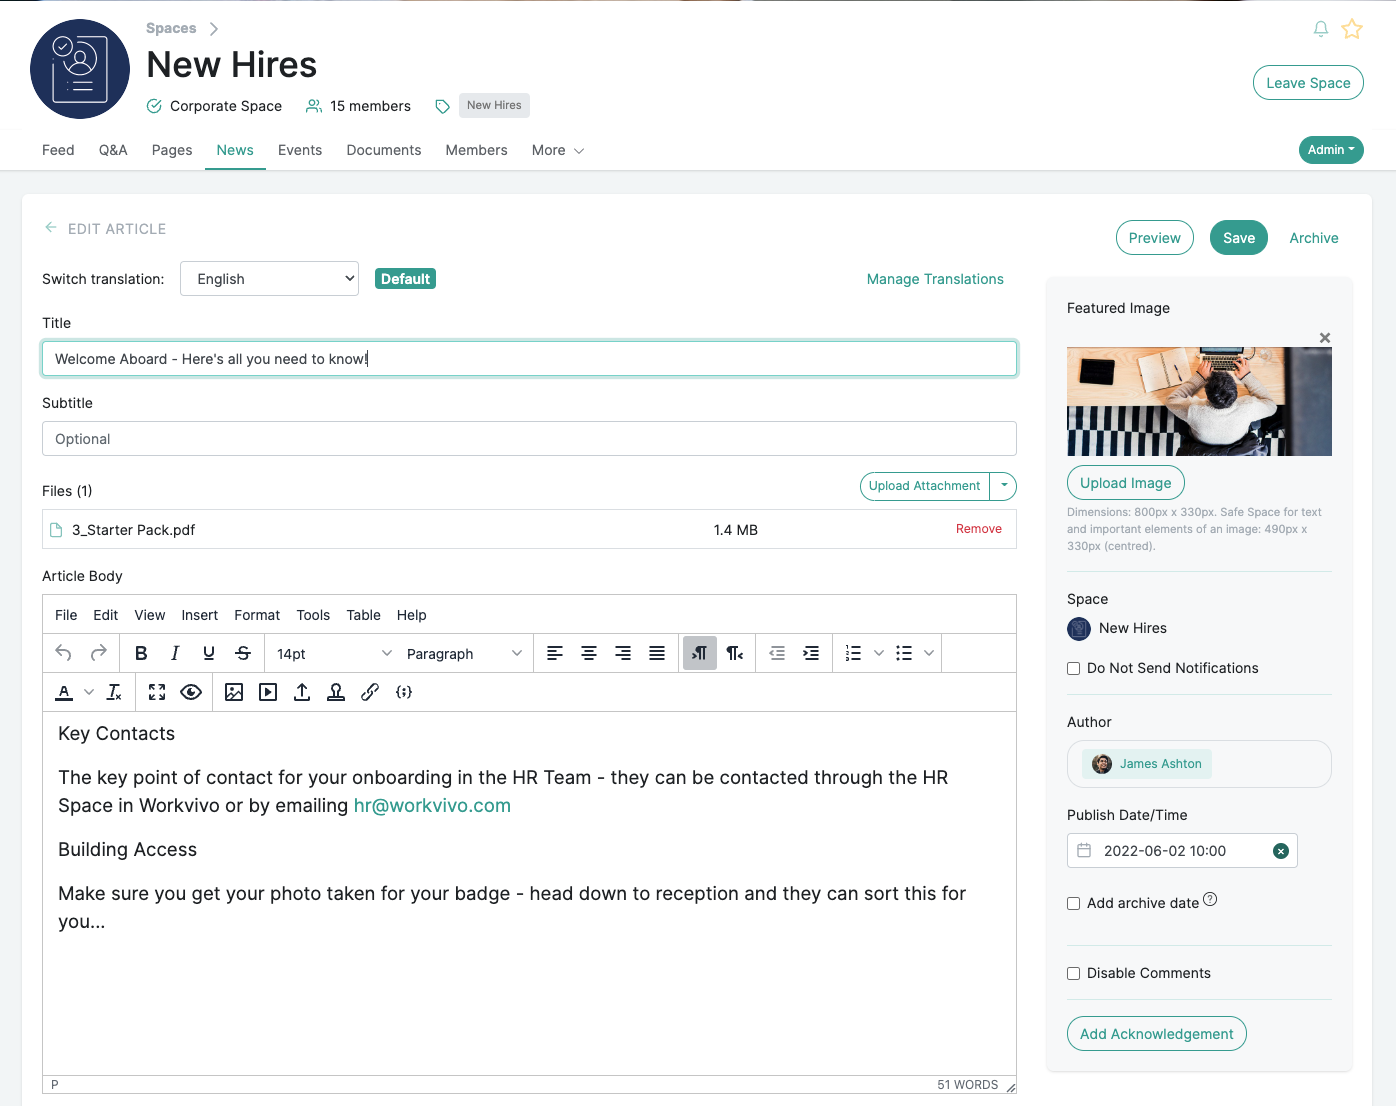Insert an image into article body
The width and height of the screenshot is (1396, 1106).
click(x=234, y=692)
